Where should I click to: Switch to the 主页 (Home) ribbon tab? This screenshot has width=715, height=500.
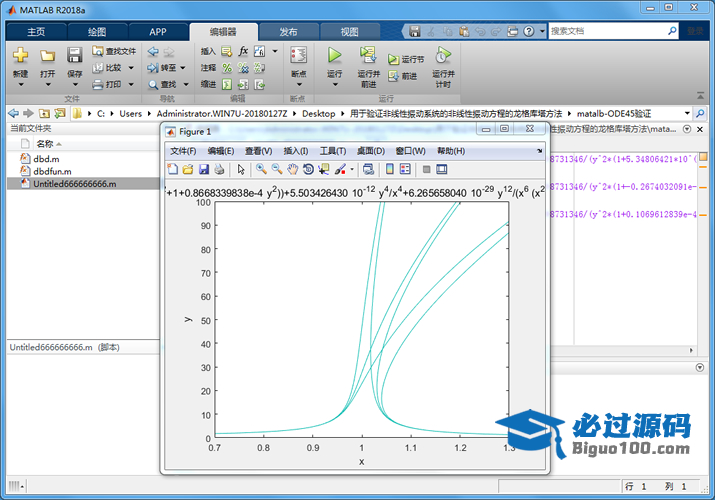36,32
